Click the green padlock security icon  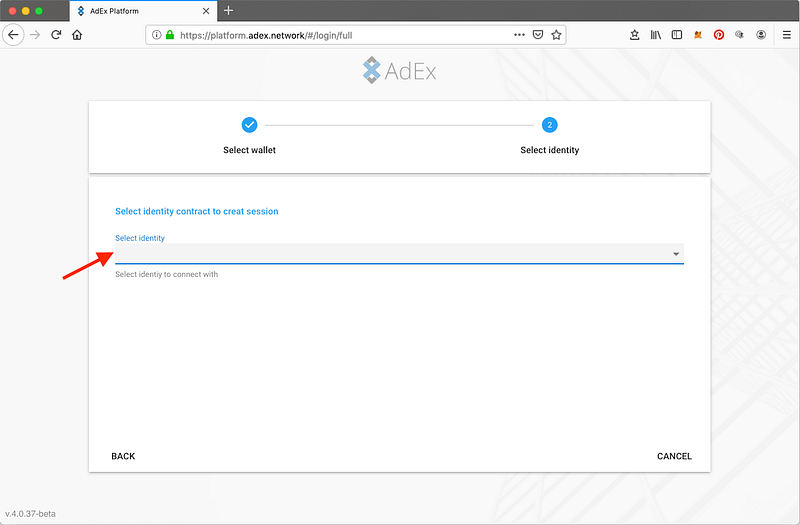[170, 35]
